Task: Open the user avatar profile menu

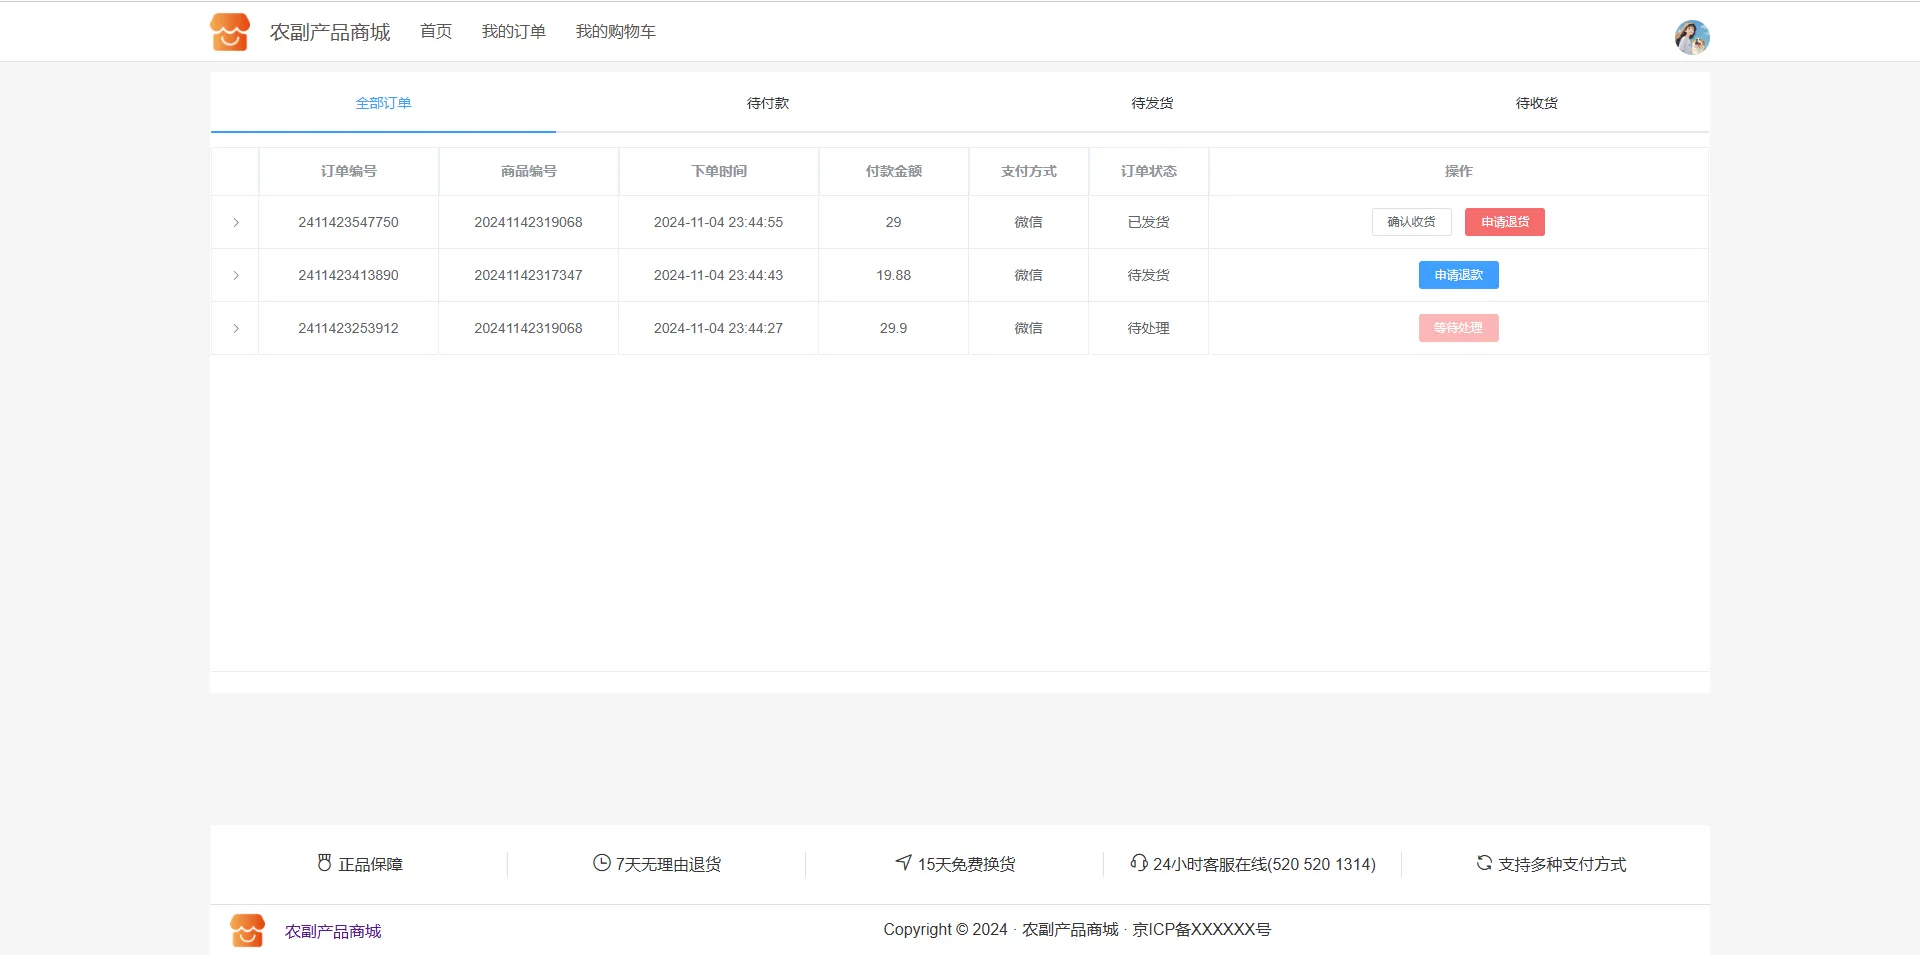Action: coord(1691,37)
